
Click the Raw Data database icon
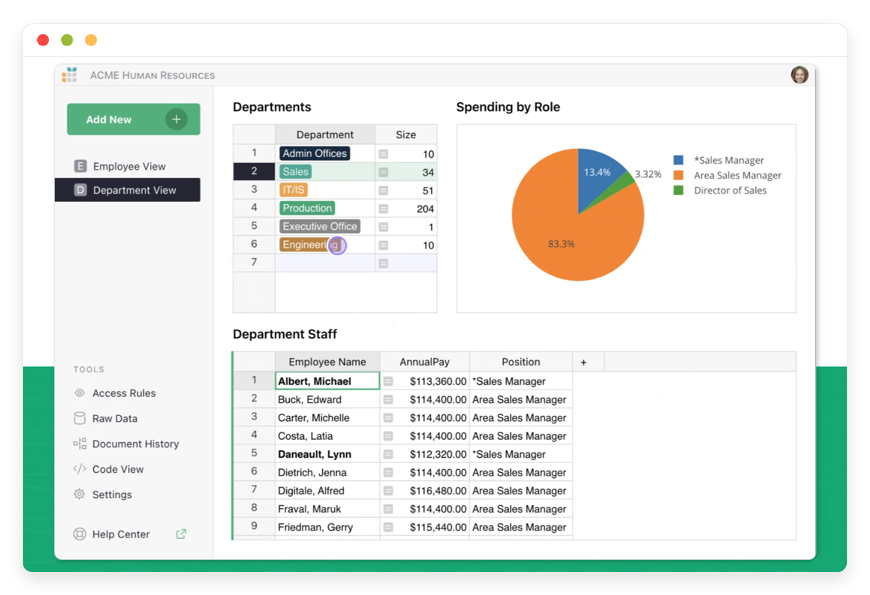pyautogui.click(x=80, y=418)
